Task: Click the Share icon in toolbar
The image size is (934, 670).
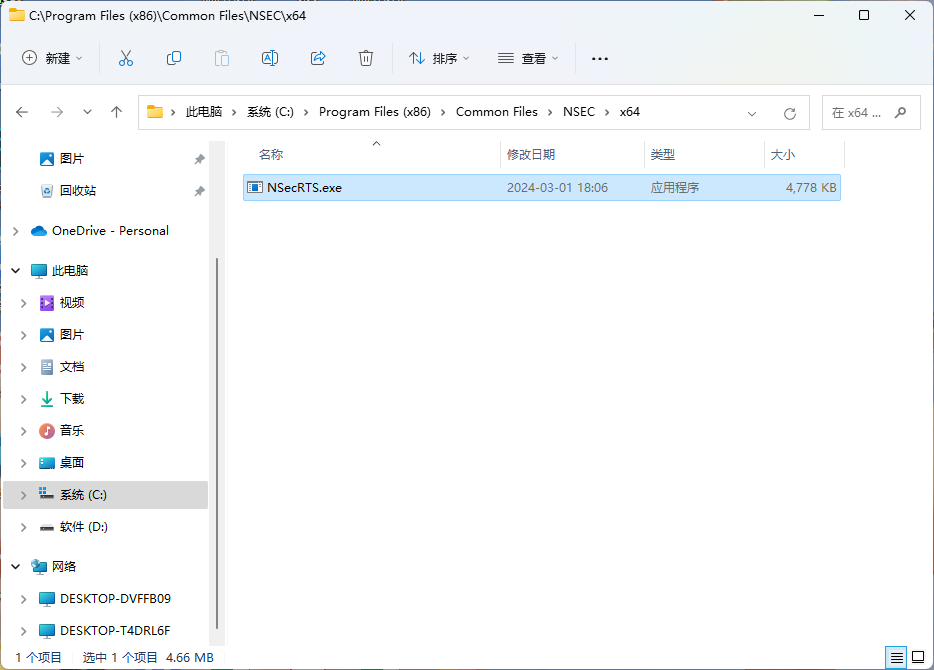Action: [318, 58]
